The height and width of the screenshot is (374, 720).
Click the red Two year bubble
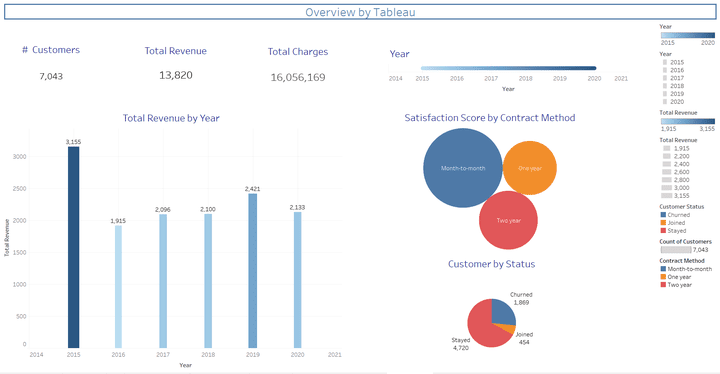click(x=508, y=220)
